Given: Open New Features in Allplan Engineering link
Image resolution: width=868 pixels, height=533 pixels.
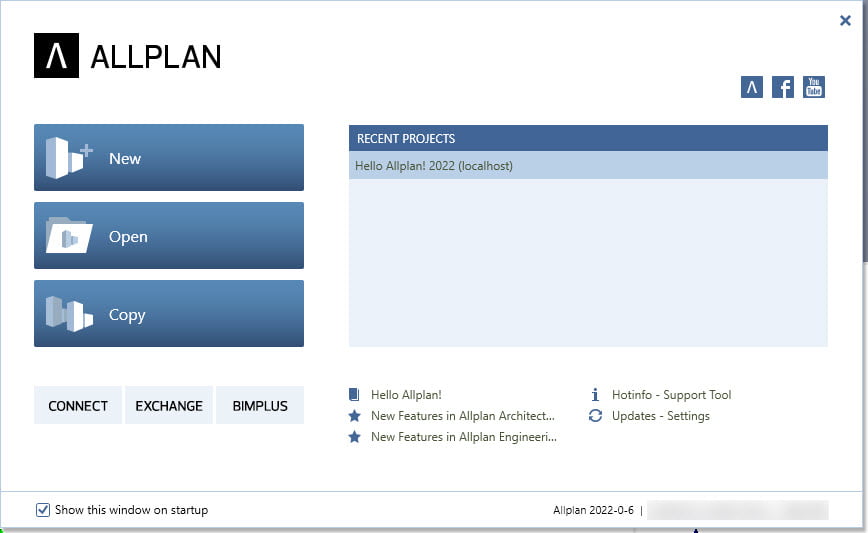Looking at the screenshot, I should [x=464, y=437].
